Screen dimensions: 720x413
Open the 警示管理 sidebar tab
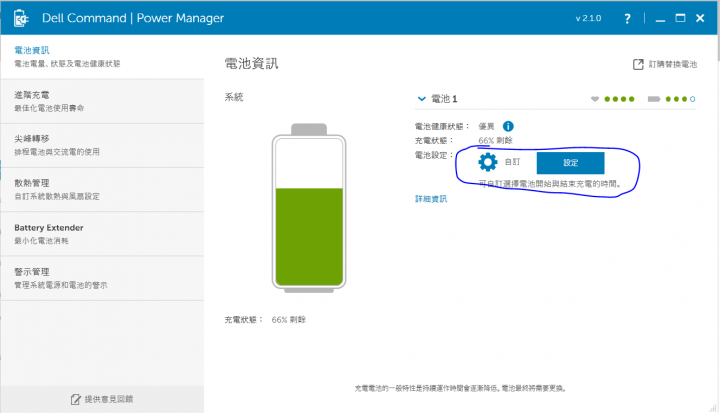(x=100, y=277)
